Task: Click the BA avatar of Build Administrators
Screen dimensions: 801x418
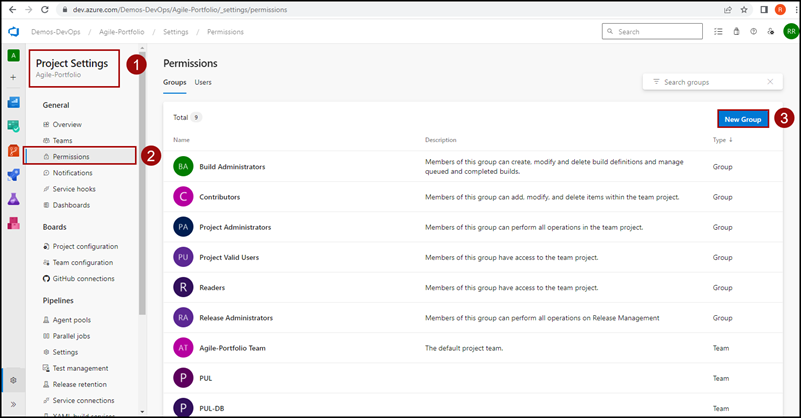Action: tap(183, 167)
